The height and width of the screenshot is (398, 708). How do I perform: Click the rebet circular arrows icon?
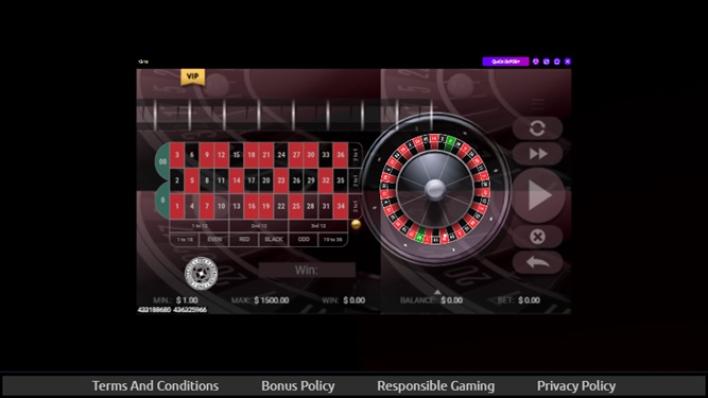[537, 128]
